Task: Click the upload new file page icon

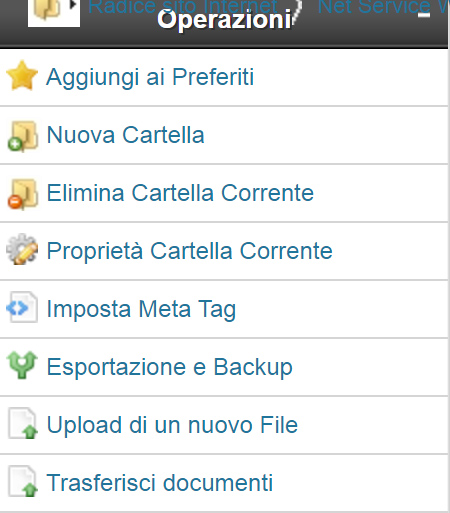Action: [23, 423]
